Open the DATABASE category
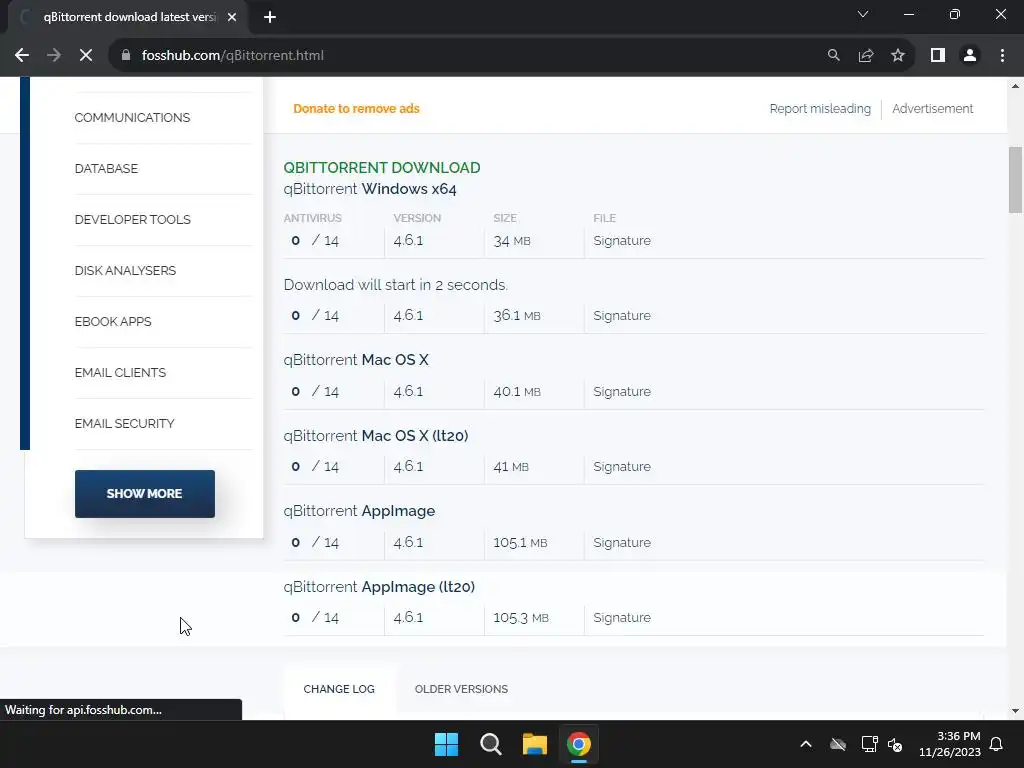The image size is (1024, 768). (106, 168)
